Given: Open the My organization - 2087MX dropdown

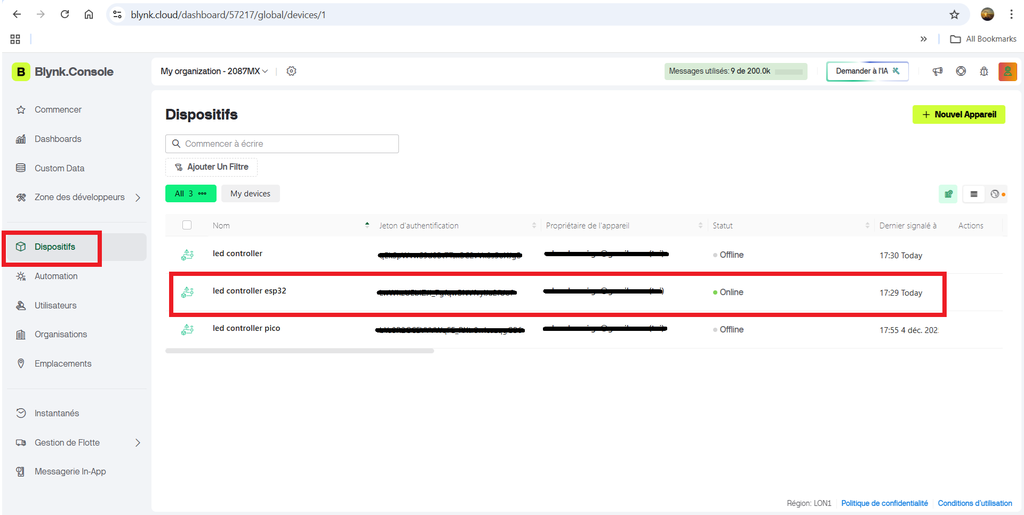Looking at the screenshot, I should (x=214, y=71).
